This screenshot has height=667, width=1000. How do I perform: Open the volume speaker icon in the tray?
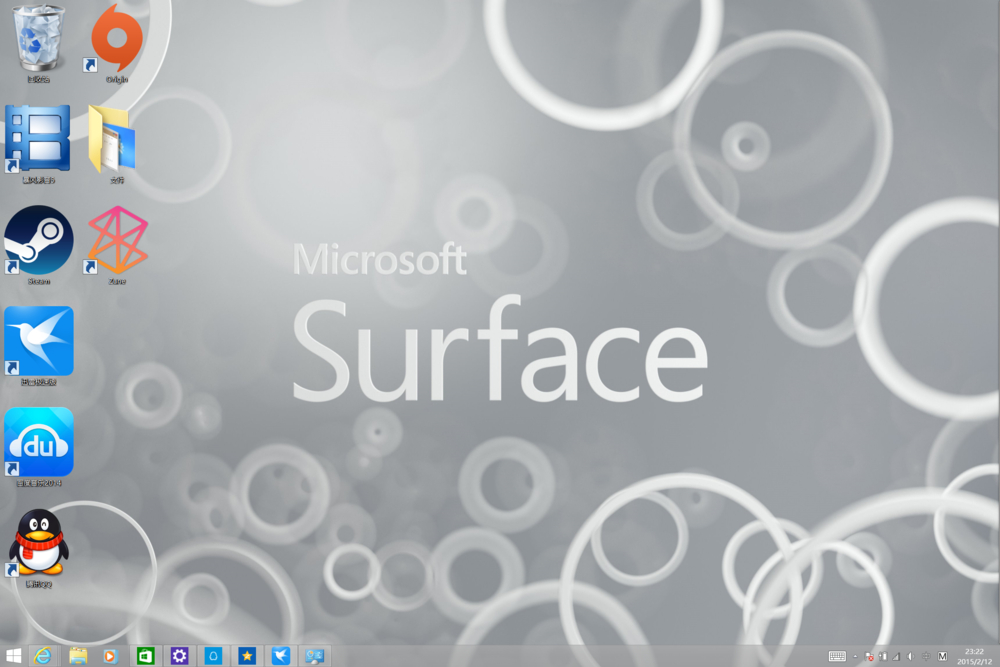point(911,656)
